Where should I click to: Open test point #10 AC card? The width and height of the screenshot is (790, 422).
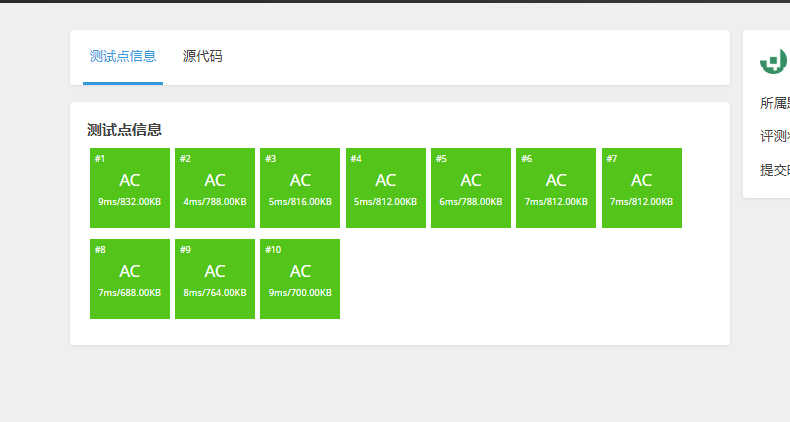click(x=300, y=279)
